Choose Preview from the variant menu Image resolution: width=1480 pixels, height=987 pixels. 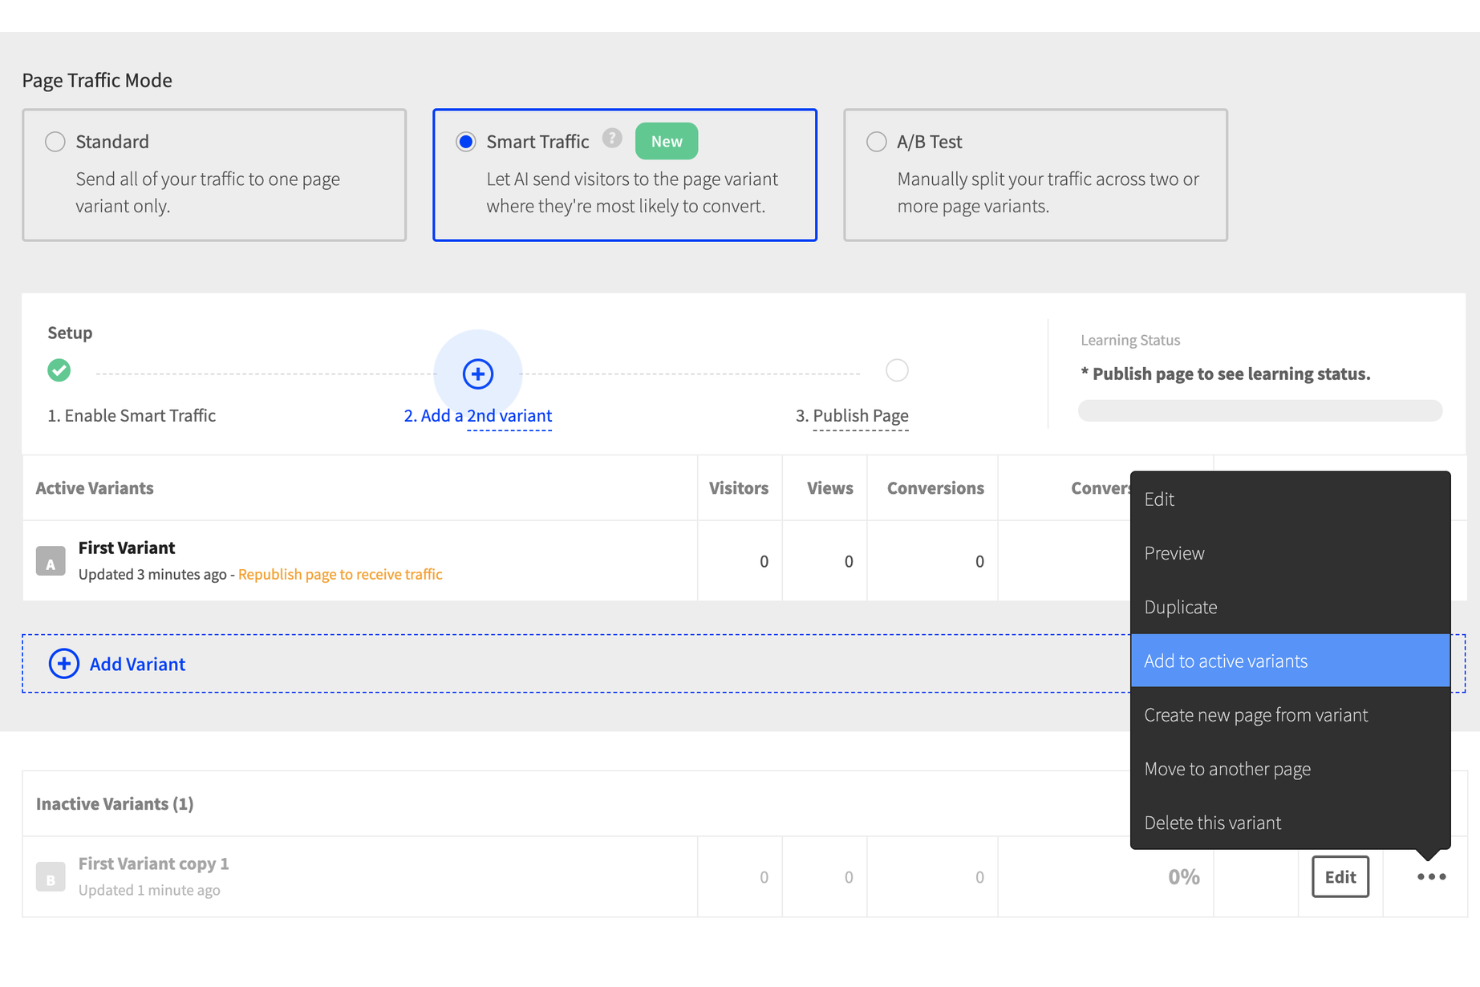pos(1174,552)
